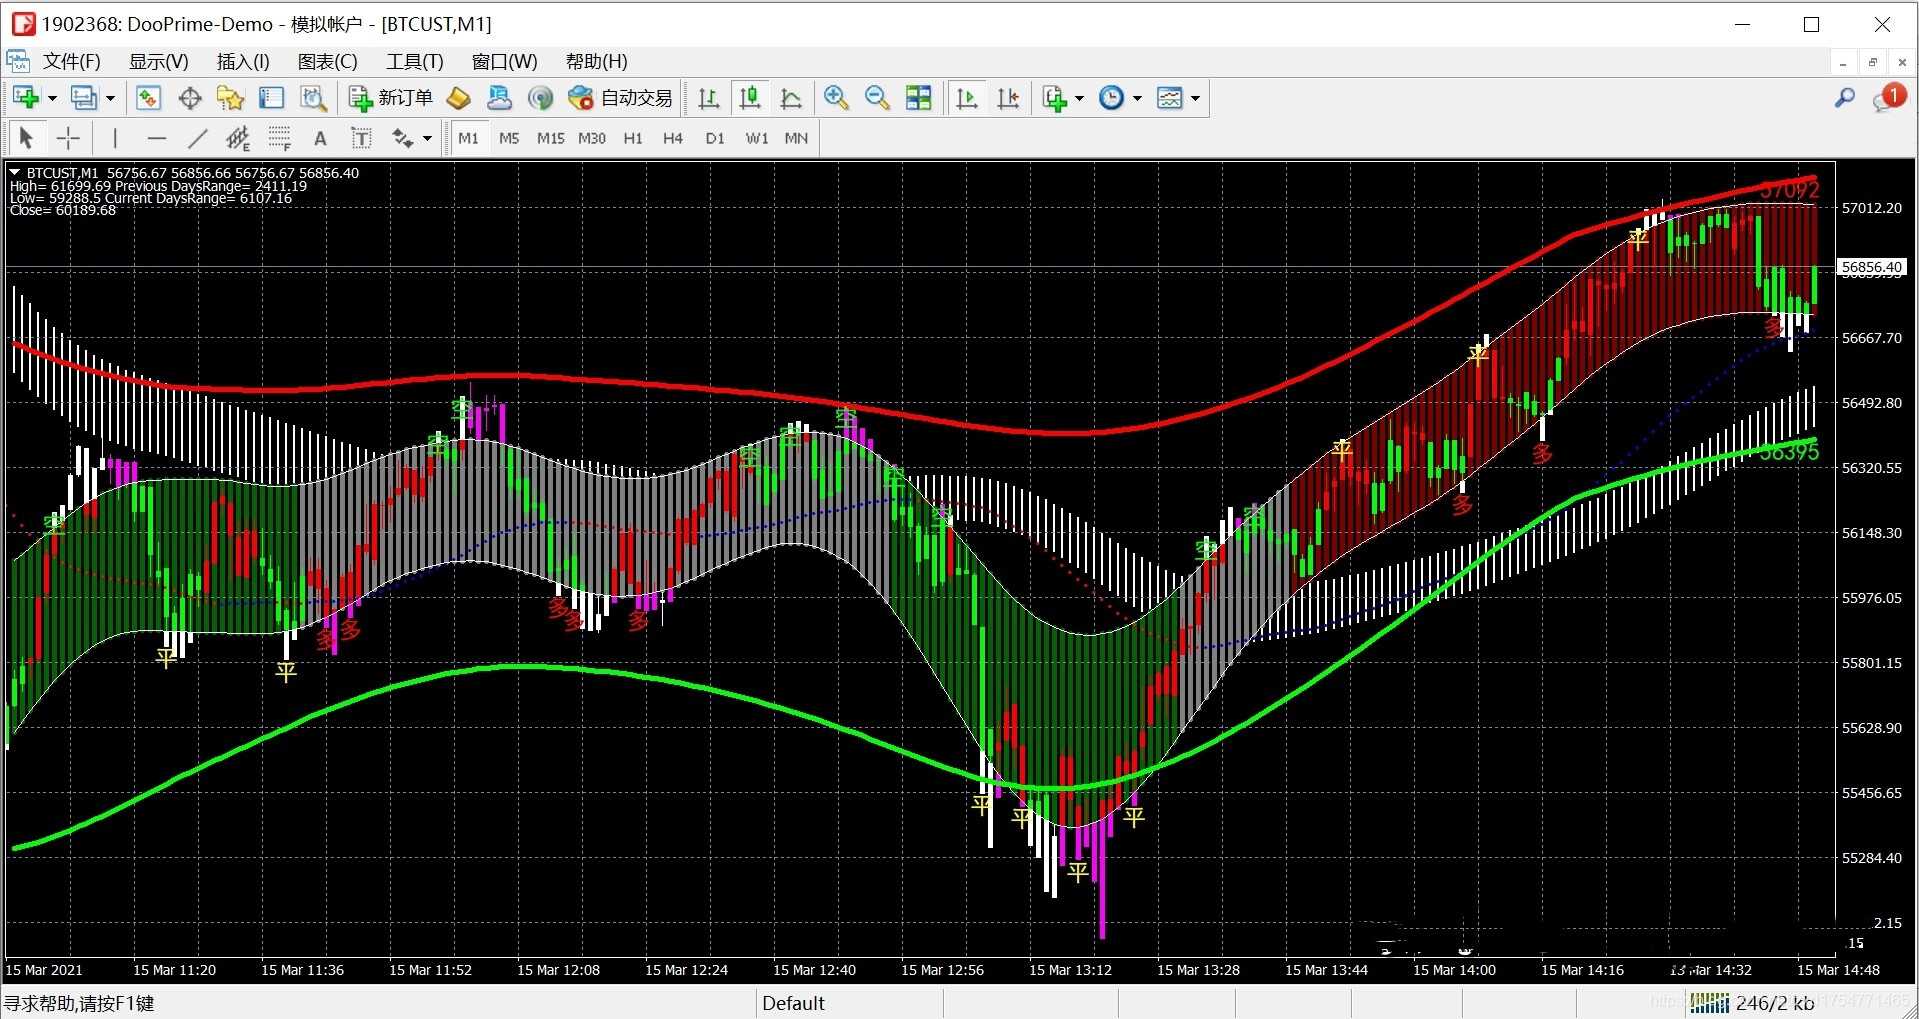Switch to MN monthly timeframe

pos(796,138)
